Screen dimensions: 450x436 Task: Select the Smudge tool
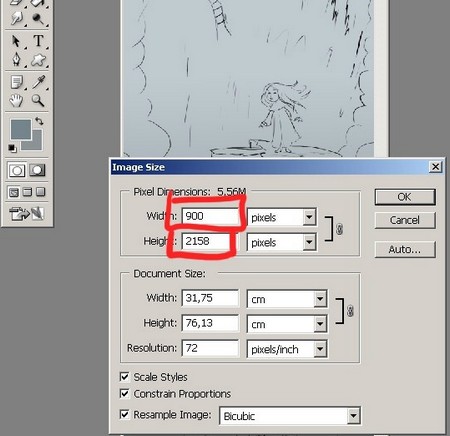[16, 19]
